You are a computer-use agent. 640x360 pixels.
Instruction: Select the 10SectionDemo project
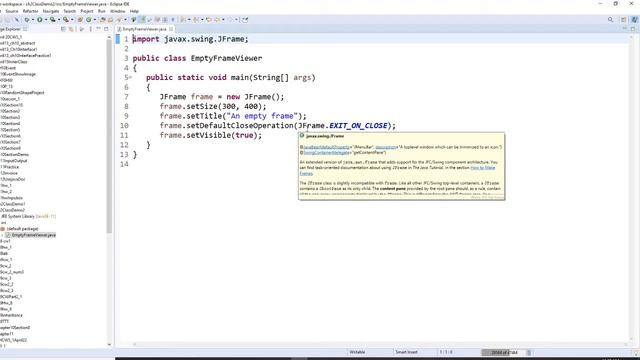point(14,155)
